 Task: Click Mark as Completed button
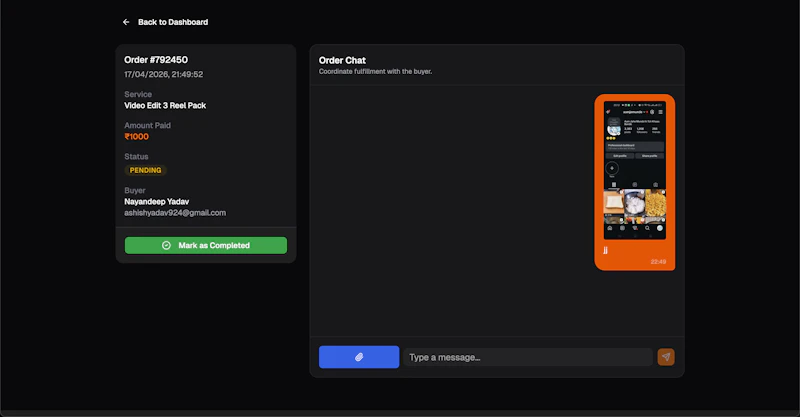[206, 246]
